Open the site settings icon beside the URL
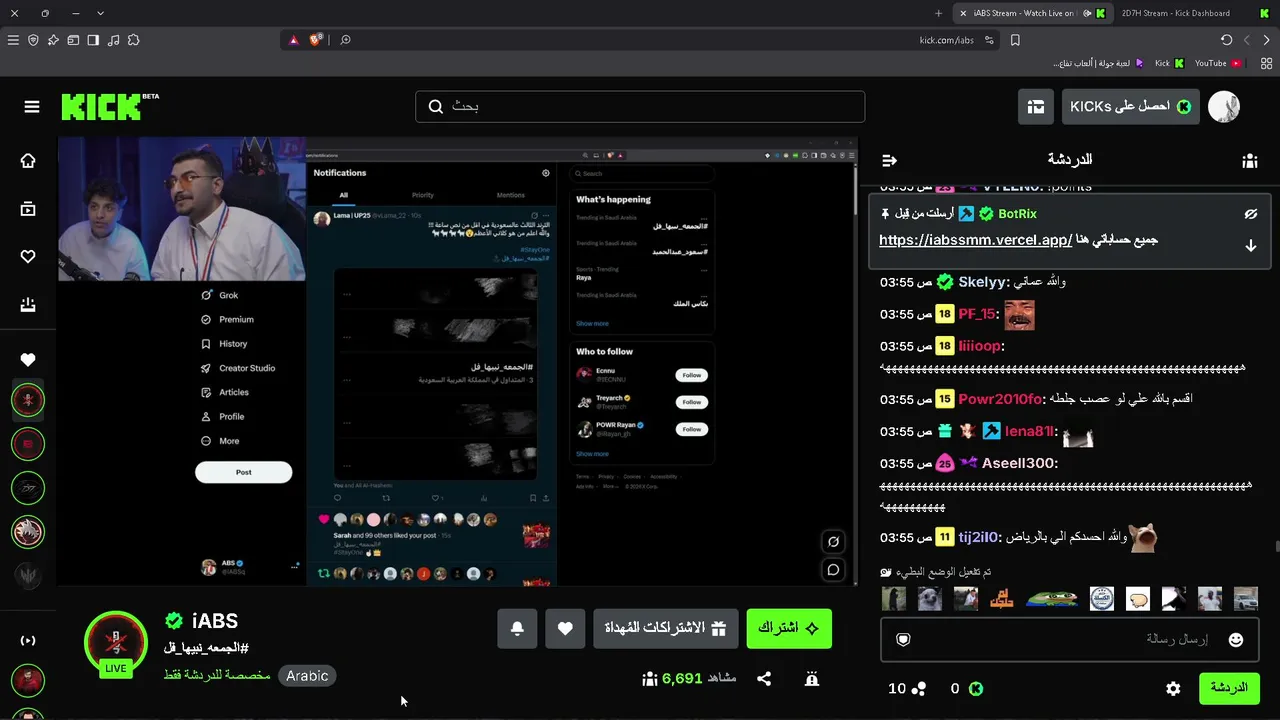Image resolution: width=1280 pixels, height=720 pixels. click(x=989, y=40)
